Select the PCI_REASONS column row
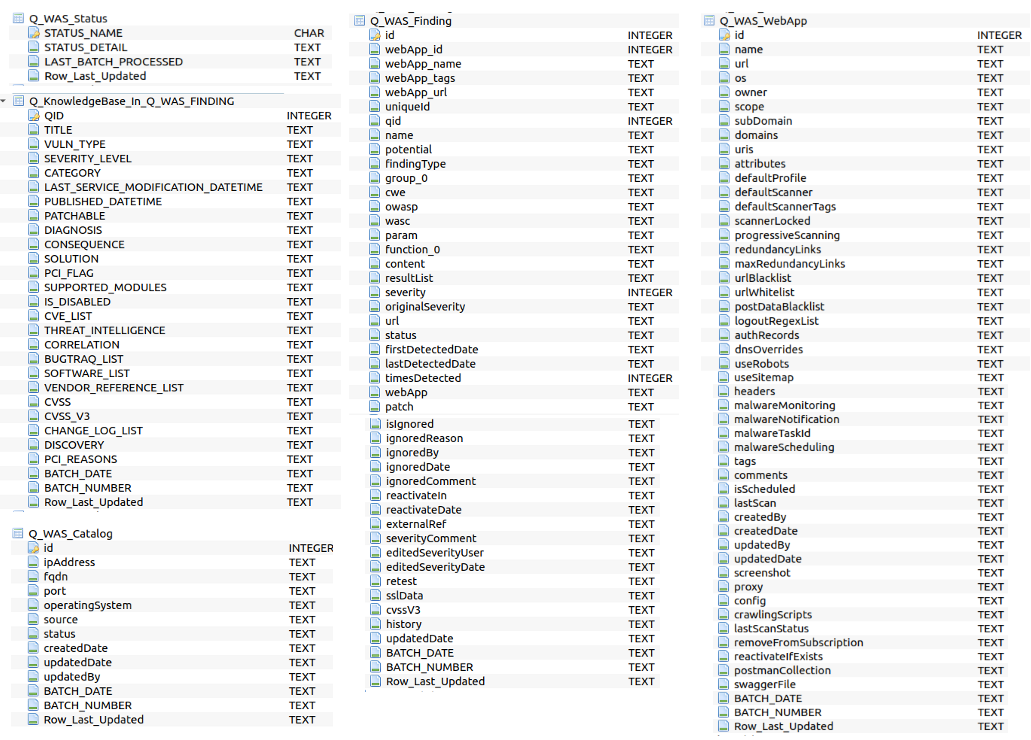Viewport: 1031px width, 740px height. coord(171,459)
